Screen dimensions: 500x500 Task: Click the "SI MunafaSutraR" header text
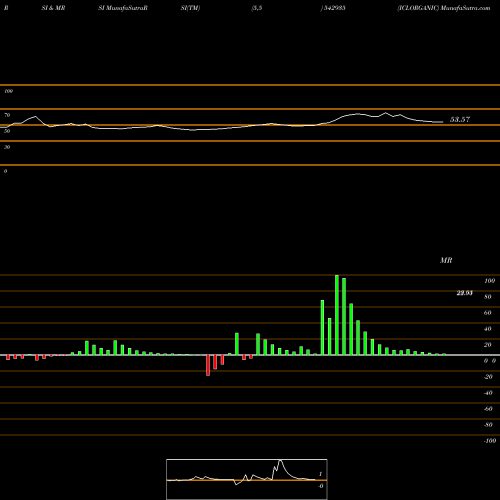click(123, 8)
